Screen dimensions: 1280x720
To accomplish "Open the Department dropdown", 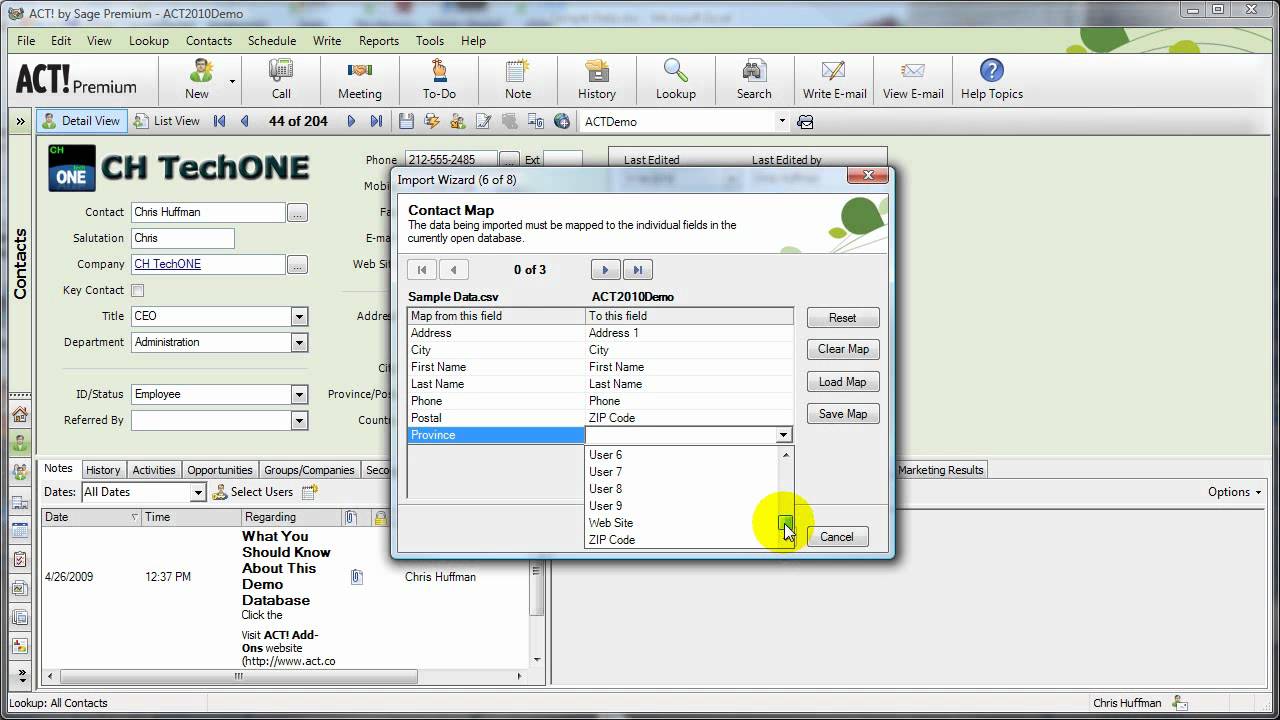I will coord(299,342).
